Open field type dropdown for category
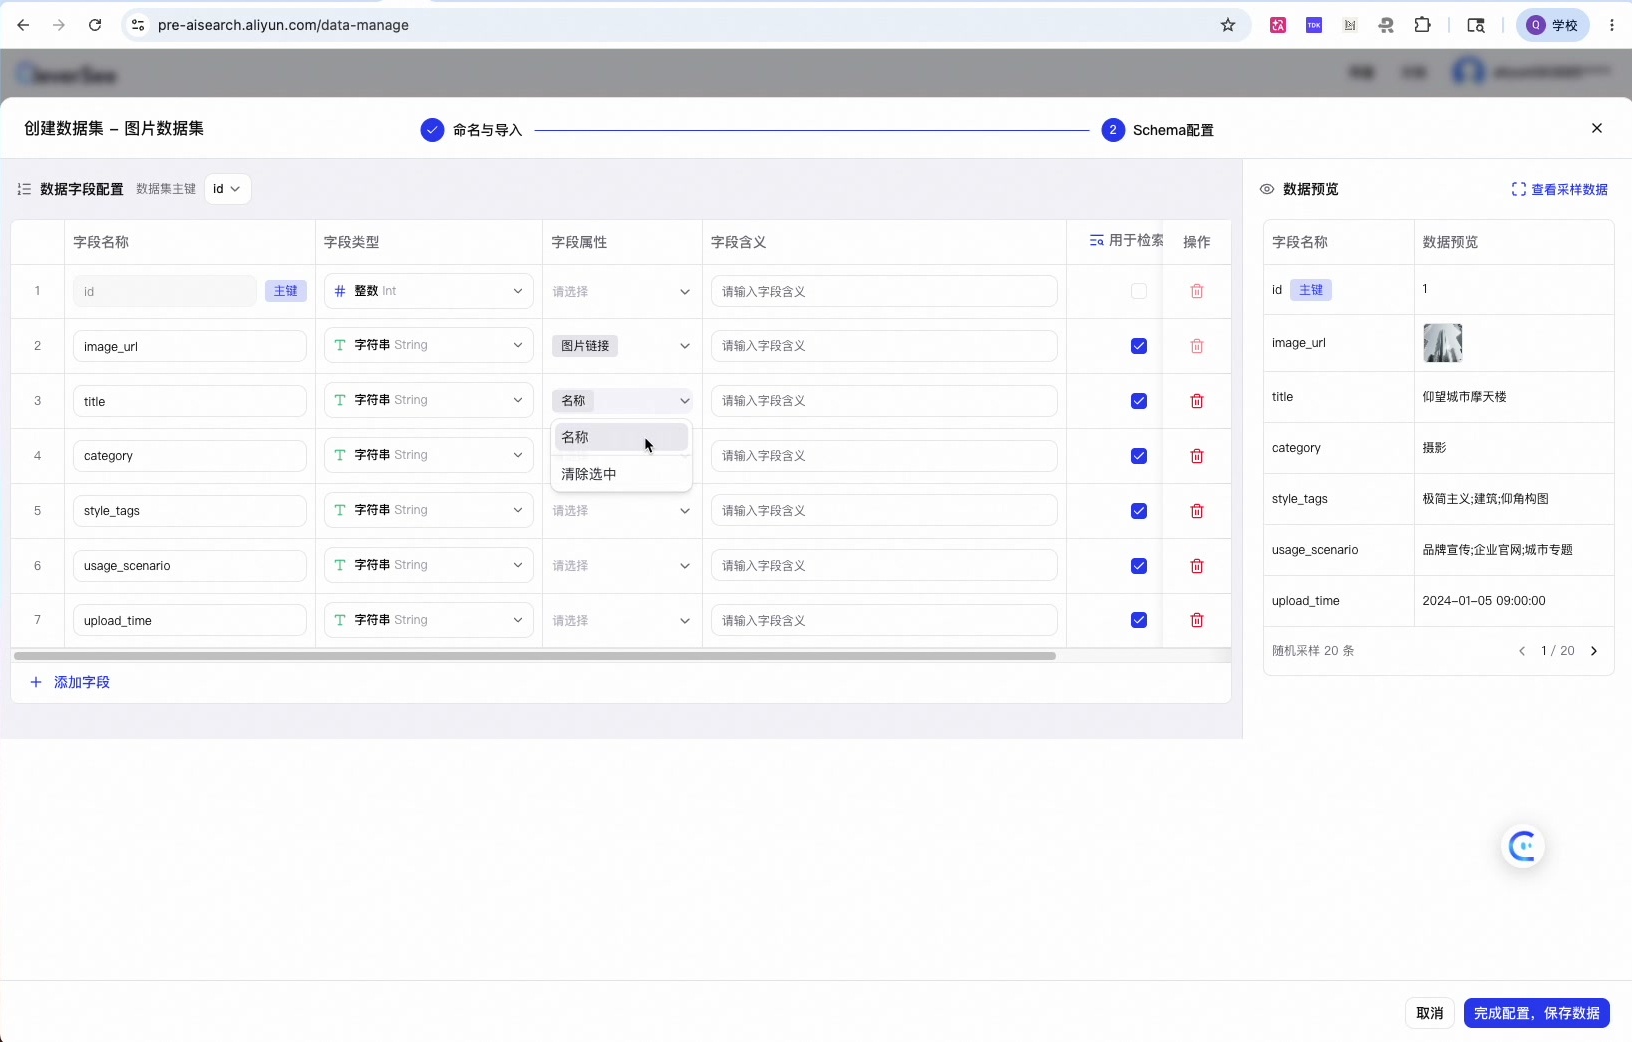Image resolution: width=1632 pixels, height=1042 pixels. tap(428, 455)
